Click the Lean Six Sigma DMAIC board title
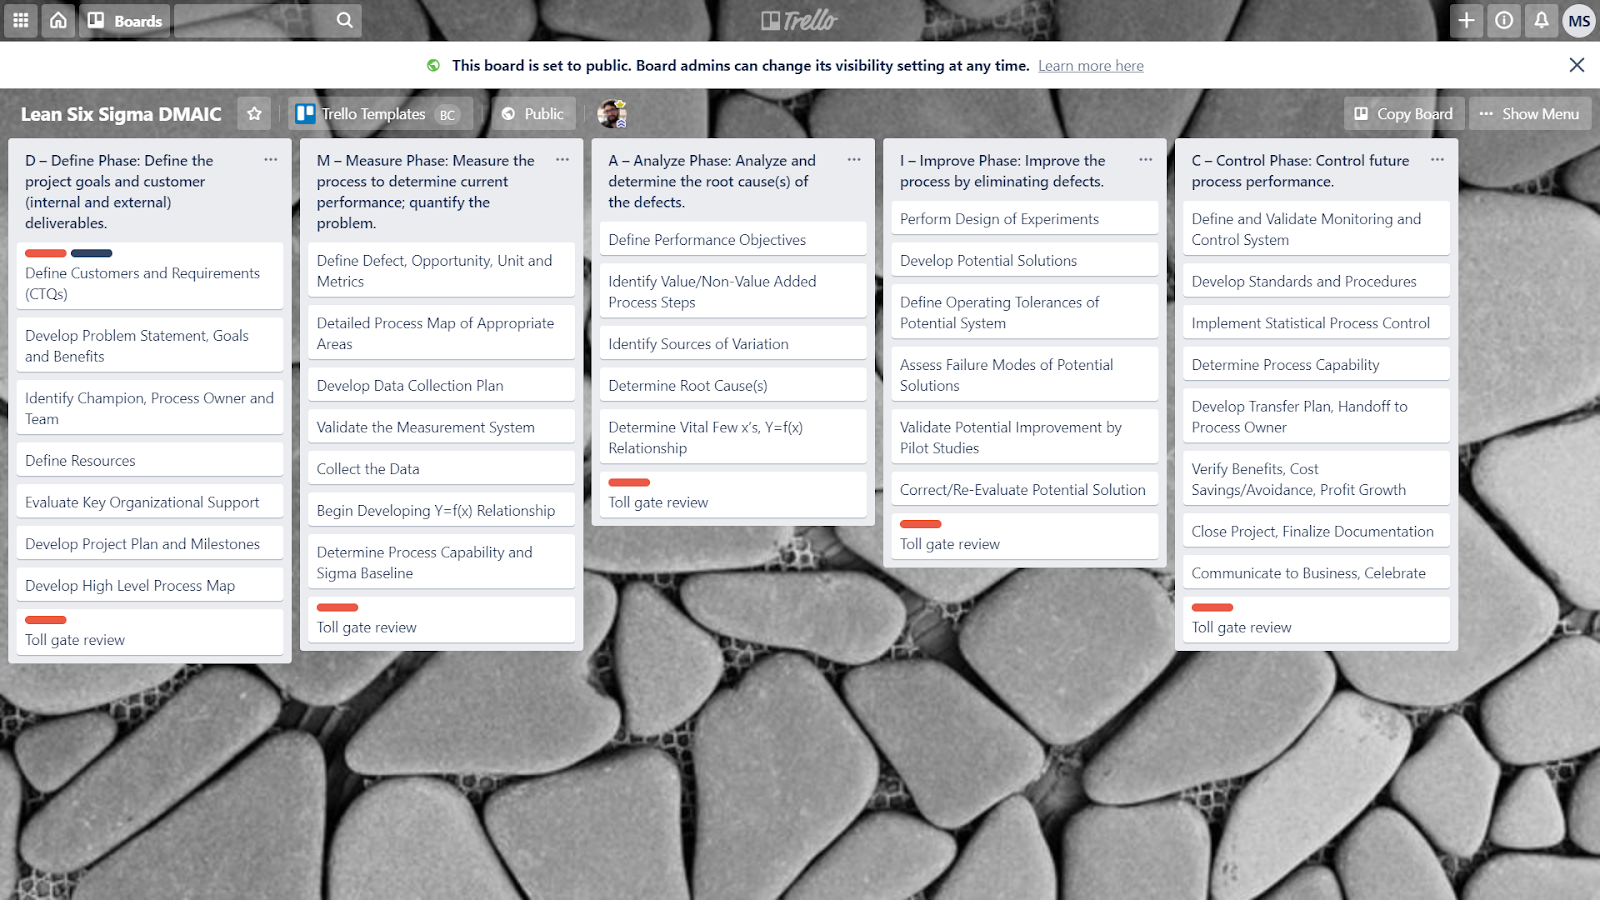This screenshot has width=1600, height=900. pos(121,114)
